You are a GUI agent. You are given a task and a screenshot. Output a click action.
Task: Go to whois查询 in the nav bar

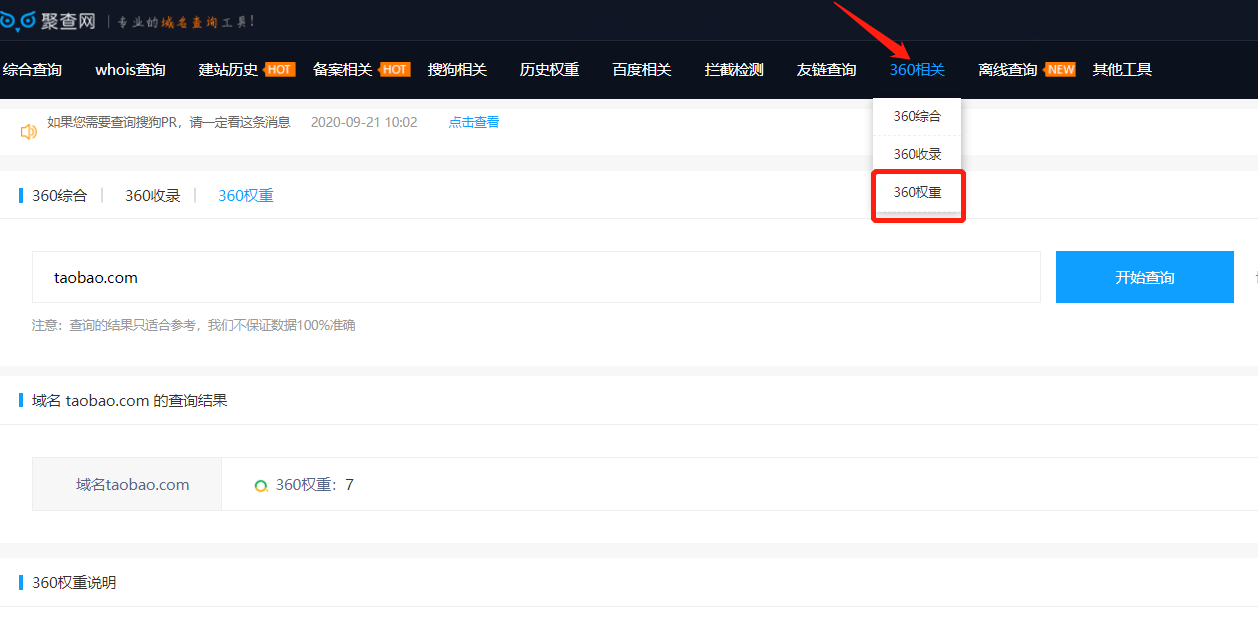[130, 70]
